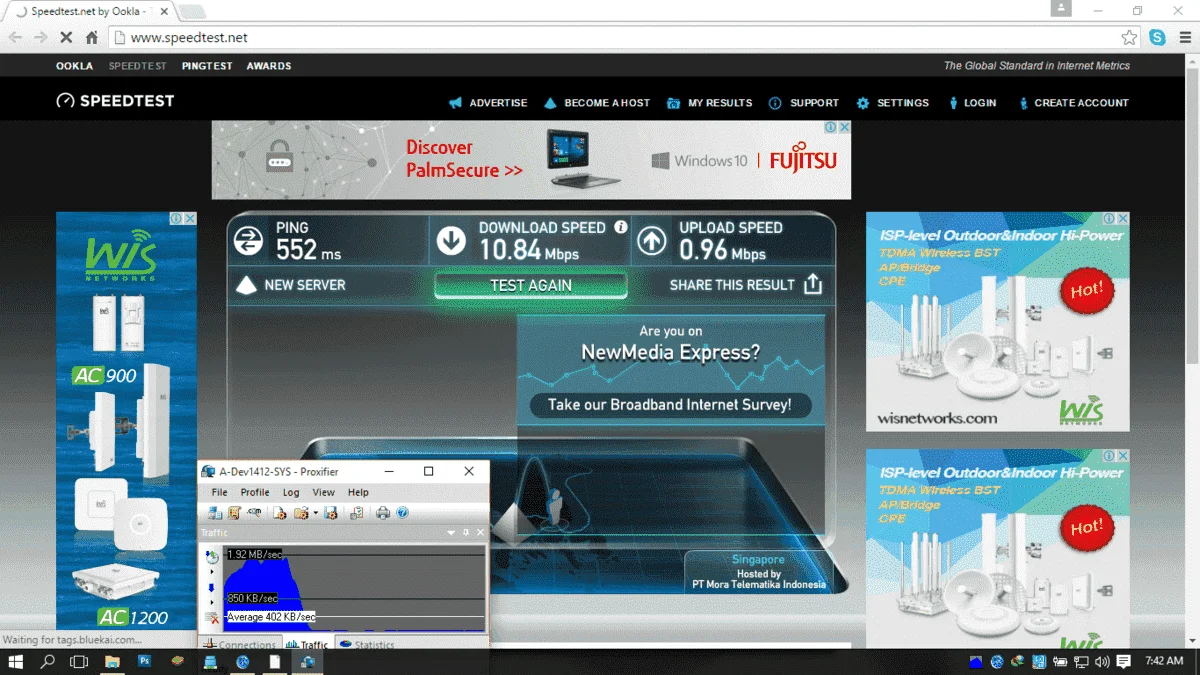The image size is (1200, 675).
Task: Open File Explorer from the taskbar
Action: [x=112, y=661]
